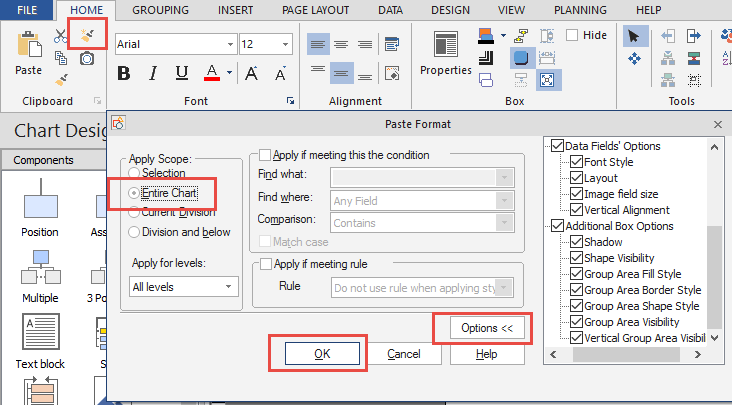Click the Position component icon
This screenshot has height=405, width=732.
pyautogui.click(x=41, y=199)
